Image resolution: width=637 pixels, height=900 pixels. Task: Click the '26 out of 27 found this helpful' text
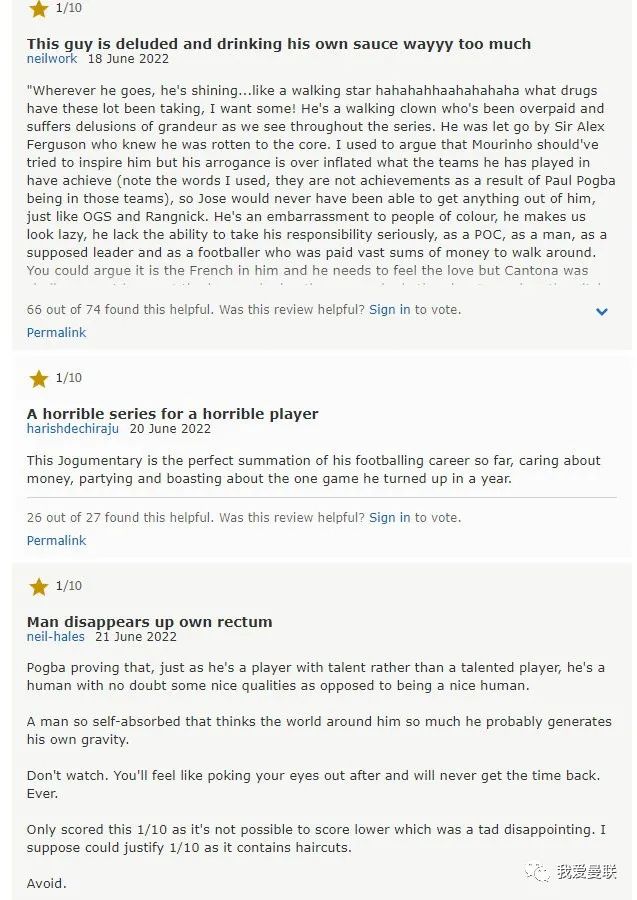coord(120,518)
